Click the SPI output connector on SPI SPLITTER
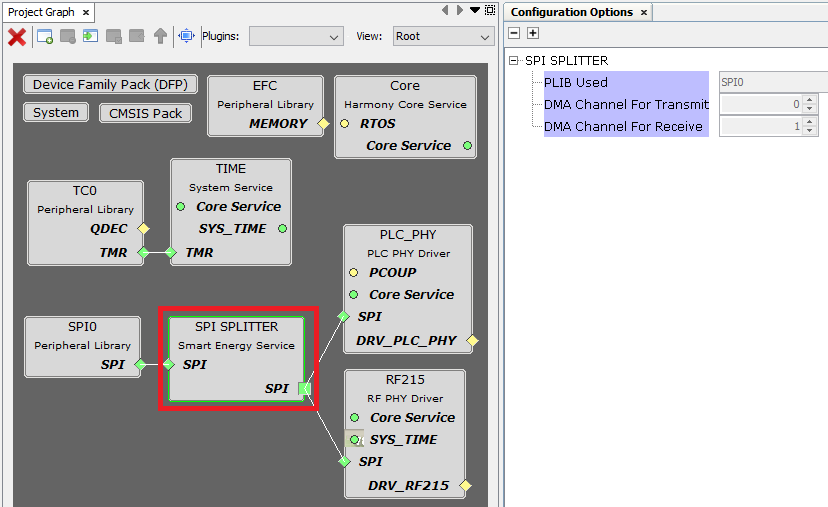This screenshot has height=507, width=828. (x=305, y=389)
